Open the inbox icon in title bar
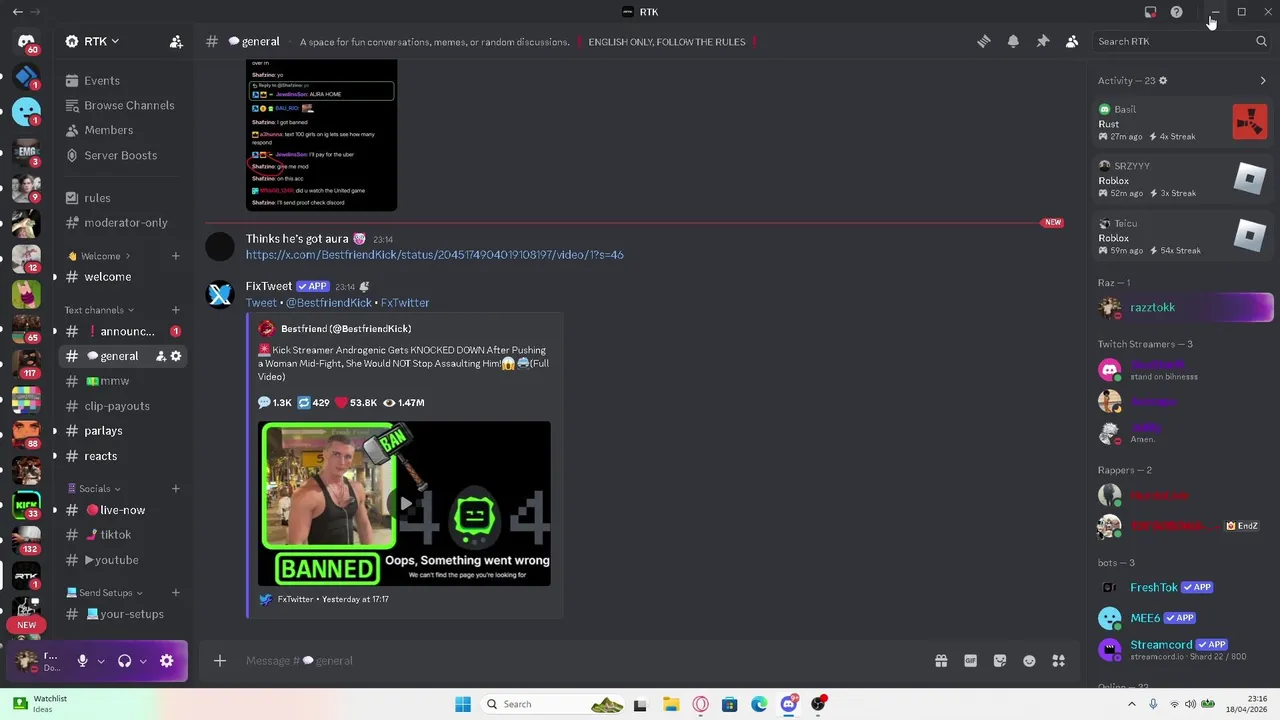This screenshot has width=1280, height=720. tap(1150, 12)
